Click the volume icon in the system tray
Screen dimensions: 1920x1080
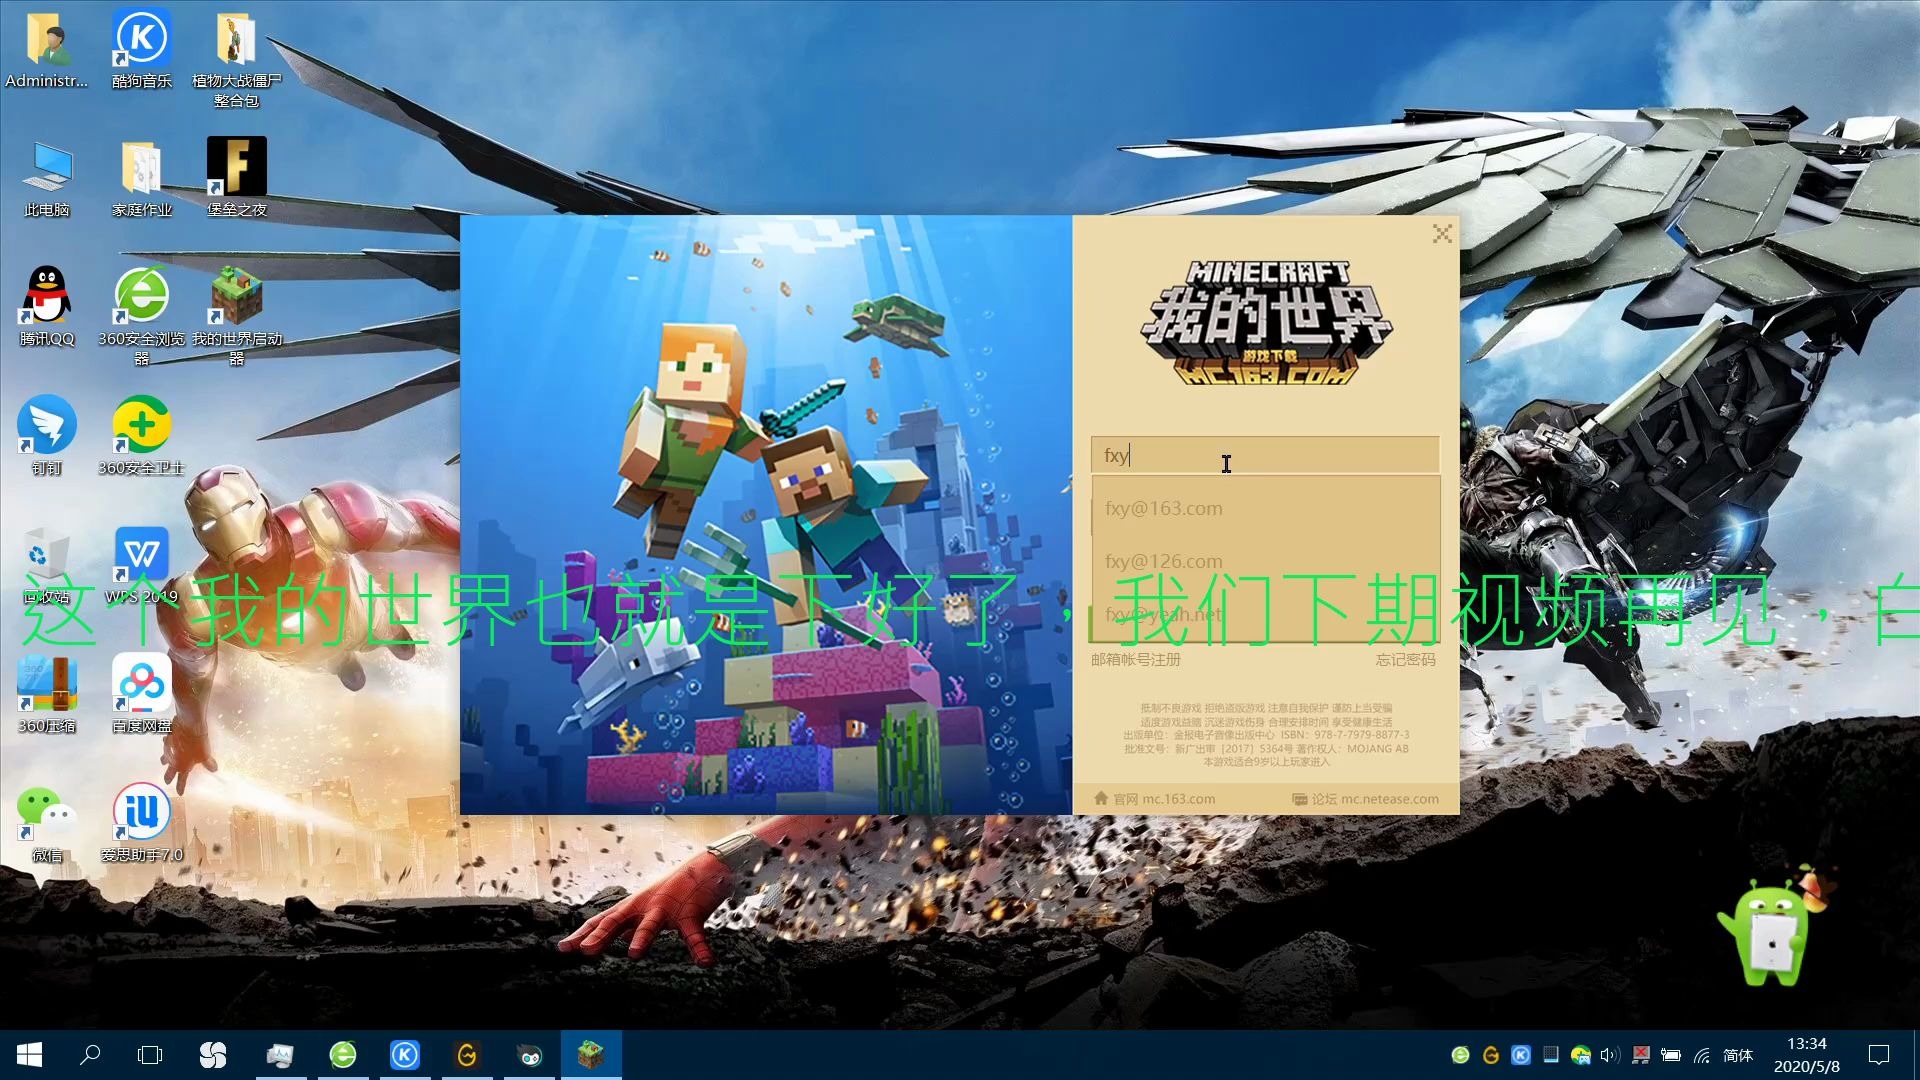click(1609, 1055)
